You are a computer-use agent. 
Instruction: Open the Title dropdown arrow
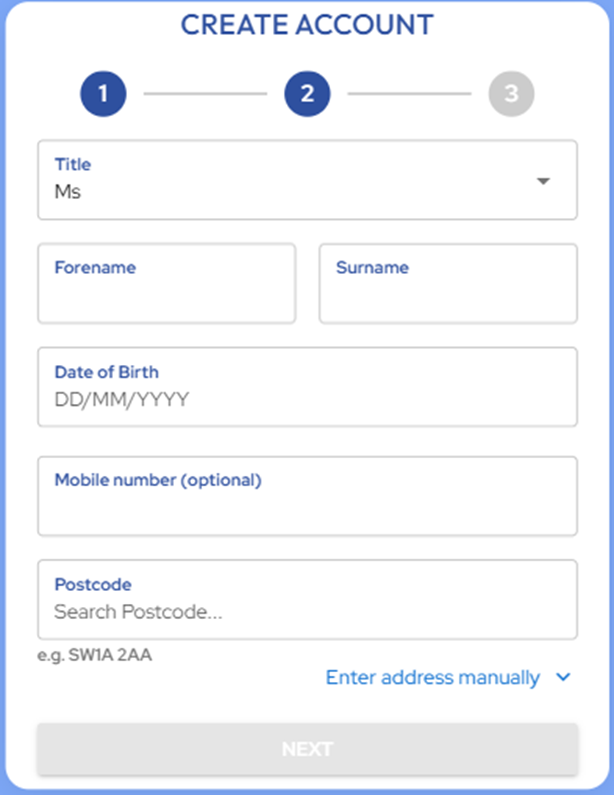click(x=543, y=181)
